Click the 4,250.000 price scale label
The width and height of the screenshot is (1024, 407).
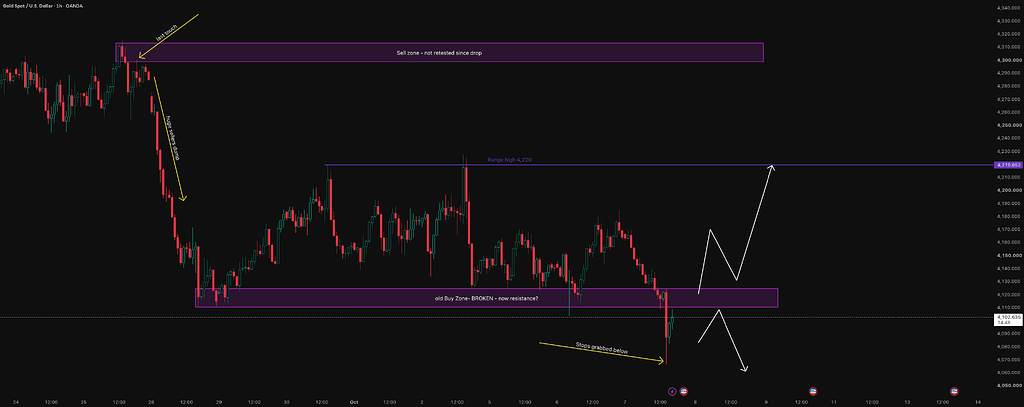[x=1008, y=125]
